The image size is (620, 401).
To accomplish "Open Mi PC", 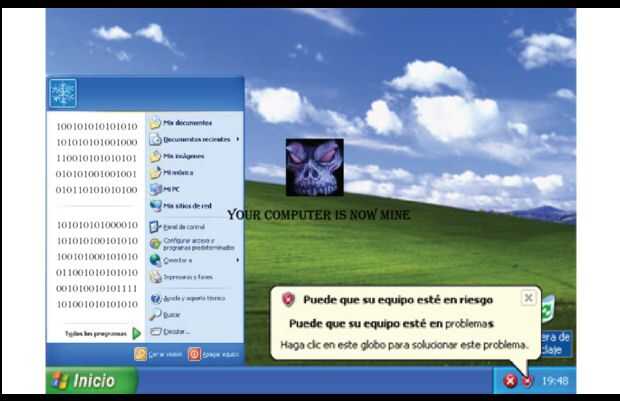I will tap(165, 189).
